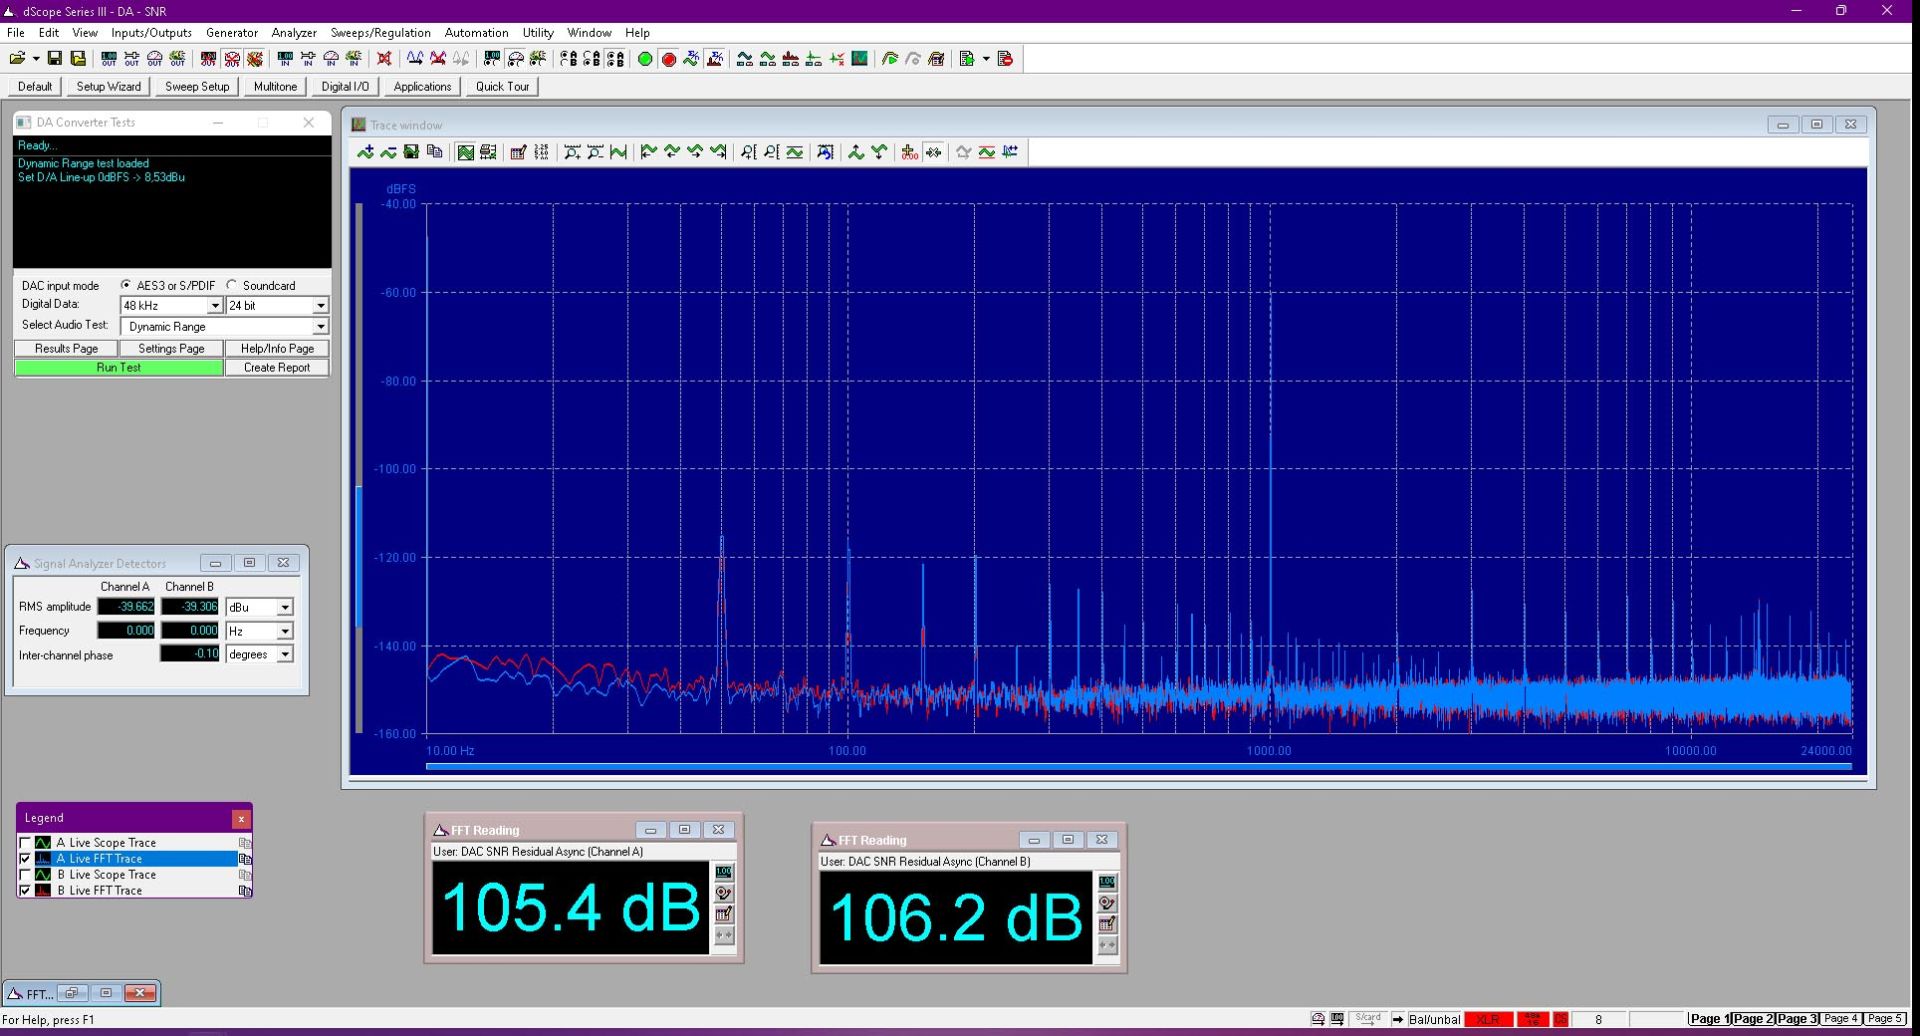This screenshot has height=1036, width=1920.
Task: Open the Analyzer menu
Action: coord(294,33)
